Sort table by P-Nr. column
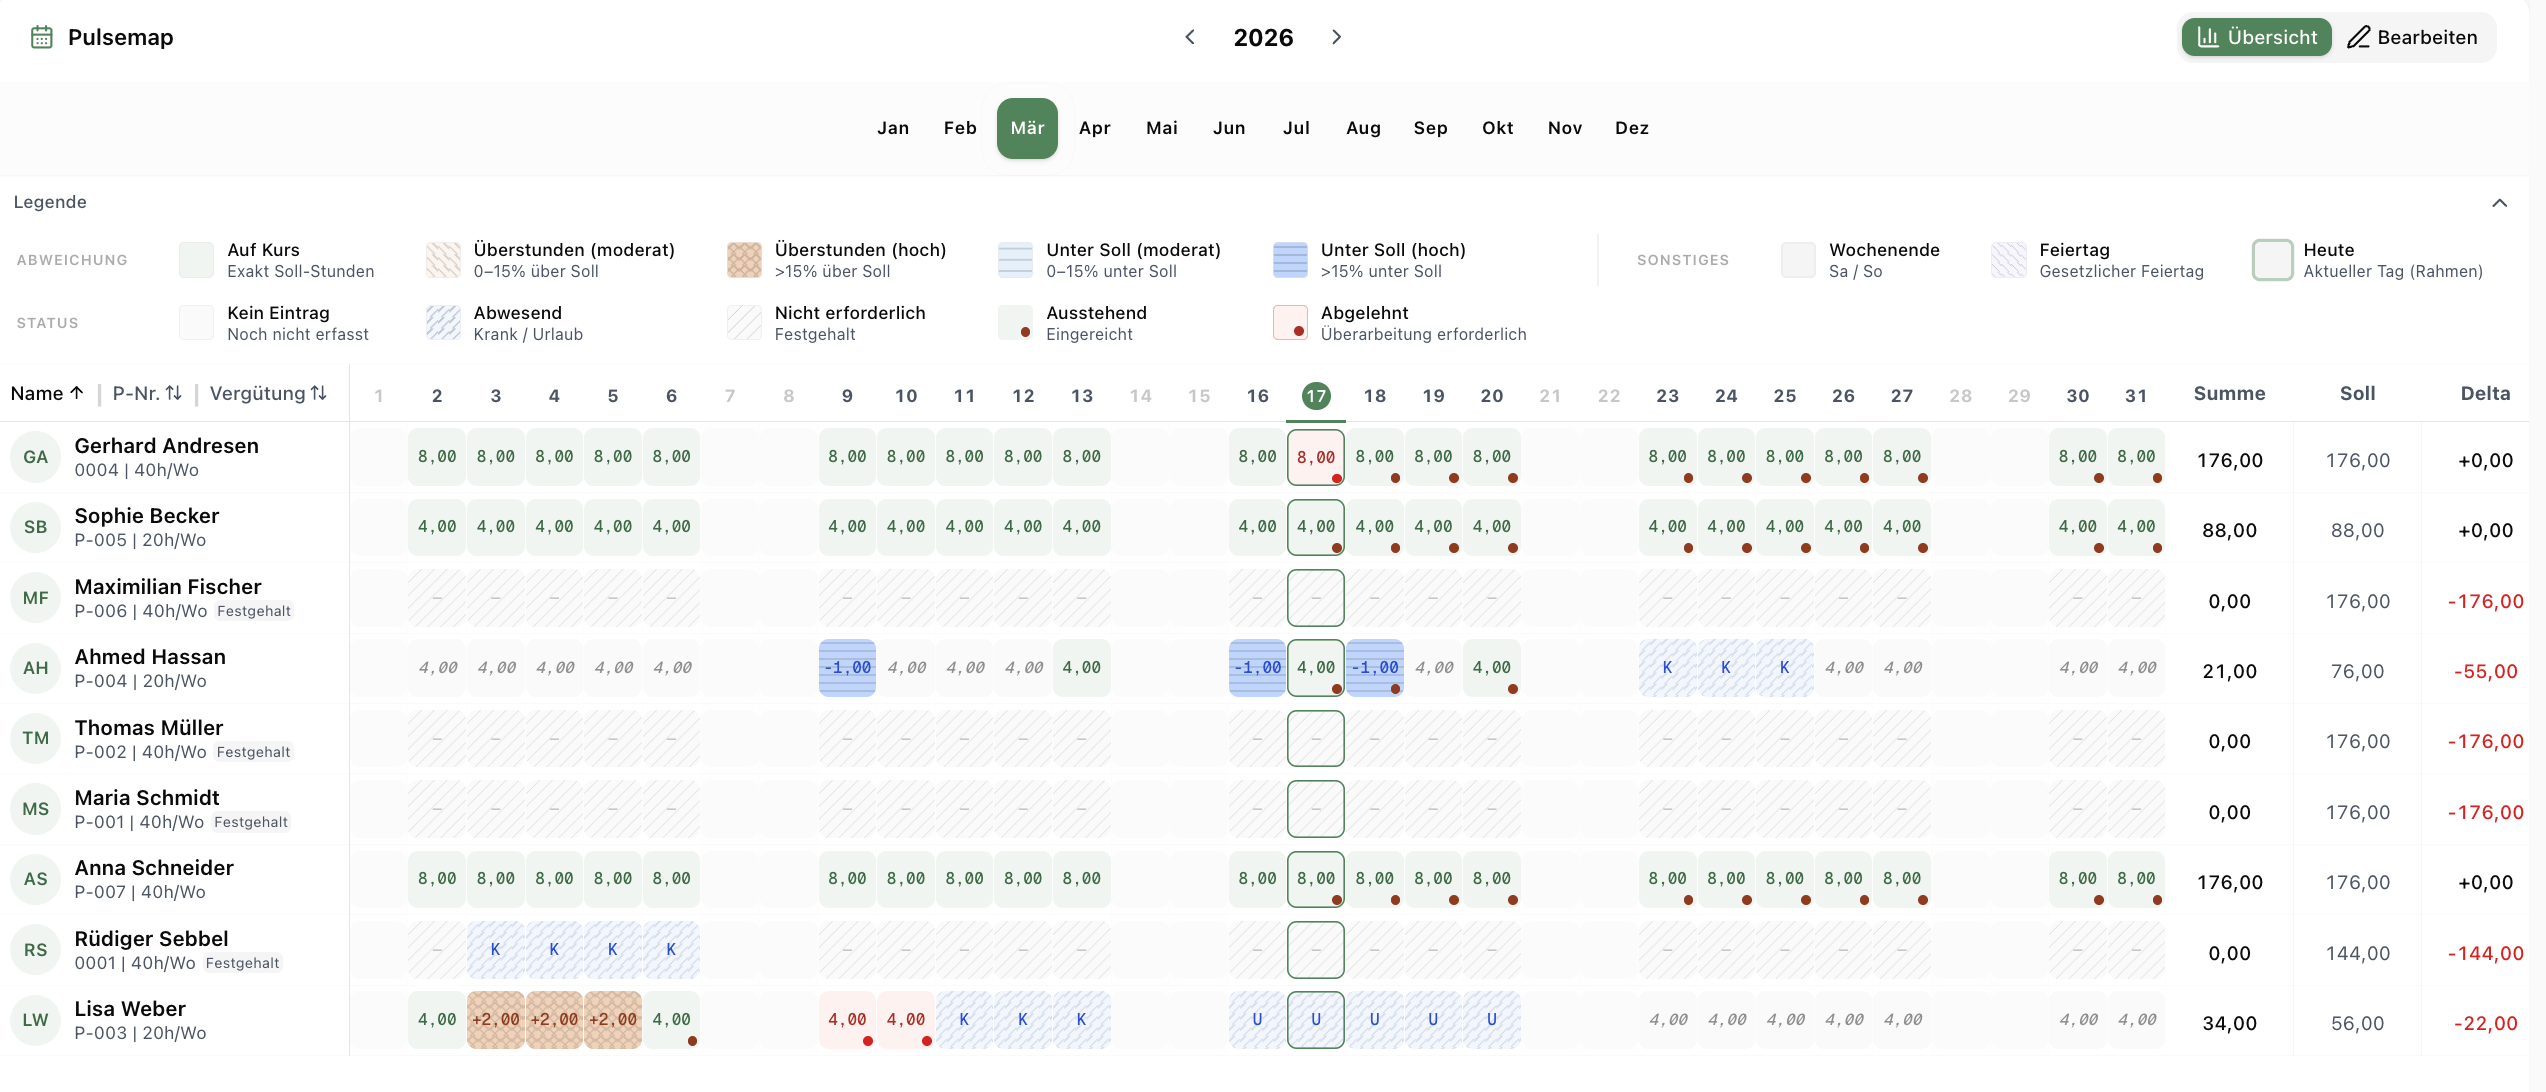The width and height of the screenshot is (2546, 1092). click(147, 394)
